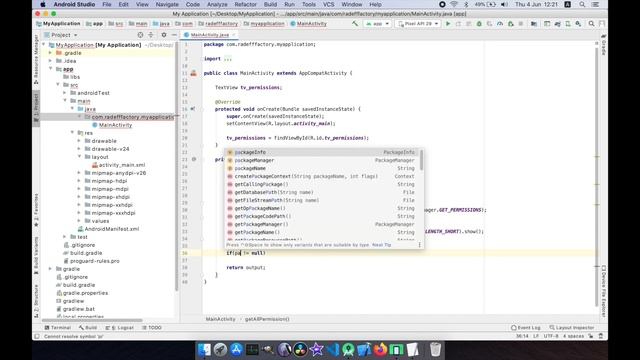The height and width of the screenshot is (360, 640).
Task: Choose createPackageContext completion suggestion
Action: click(322, 176)
